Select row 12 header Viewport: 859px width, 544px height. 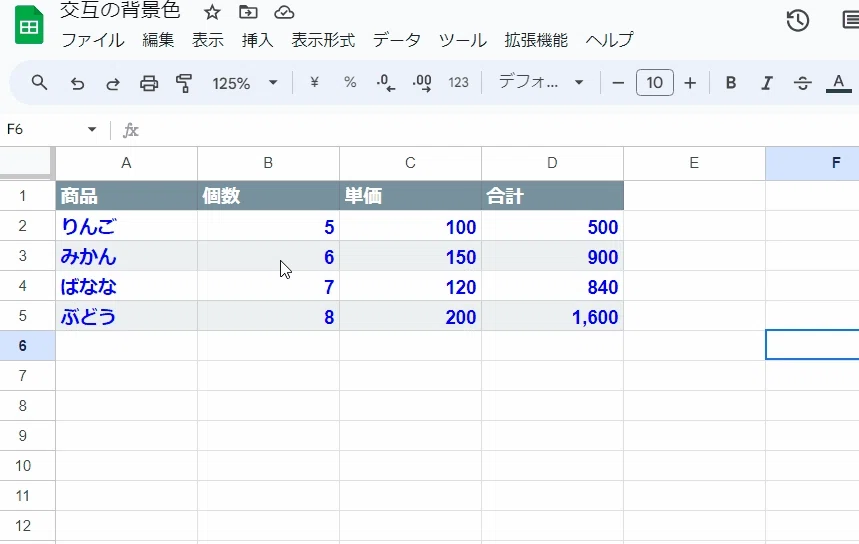pyautogui.click(x=27, y=526)
